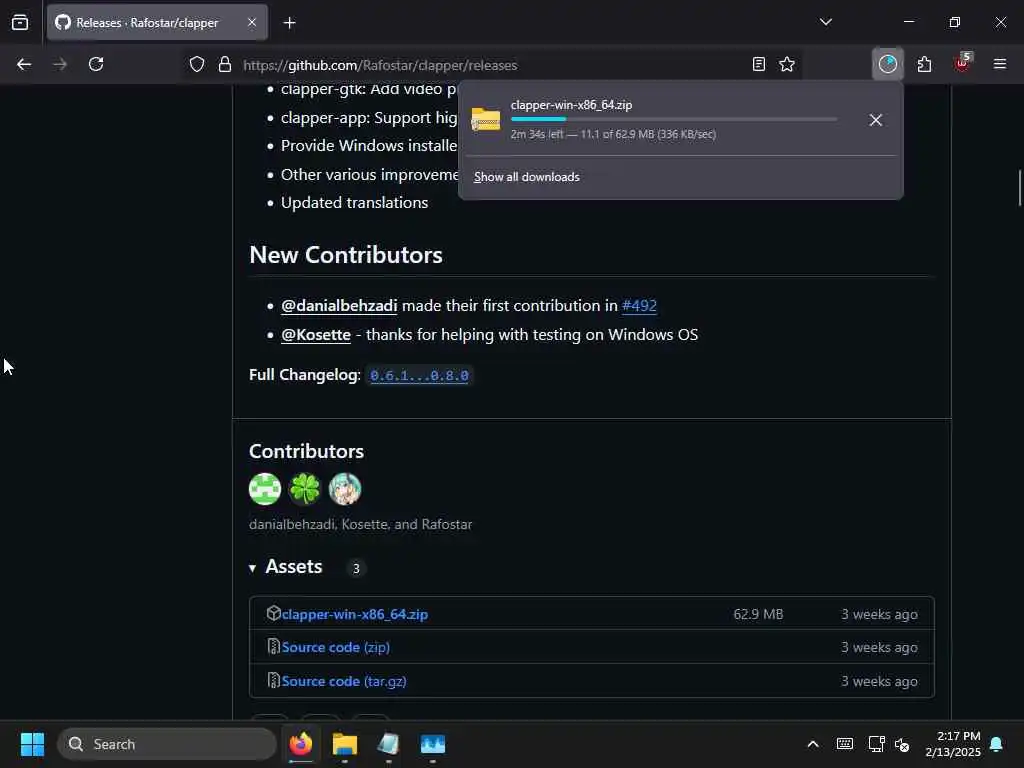The width and height of the screenshot is (1024, 768).
Task: Open the Windows Start menu
Action: pos(32,744)
